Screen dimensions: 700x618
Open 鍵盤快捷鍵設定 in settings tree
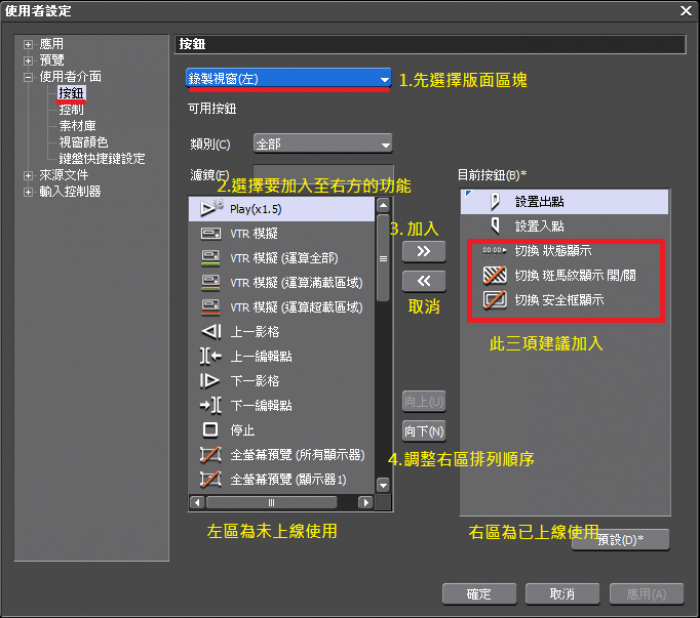[x=101, y=158]
